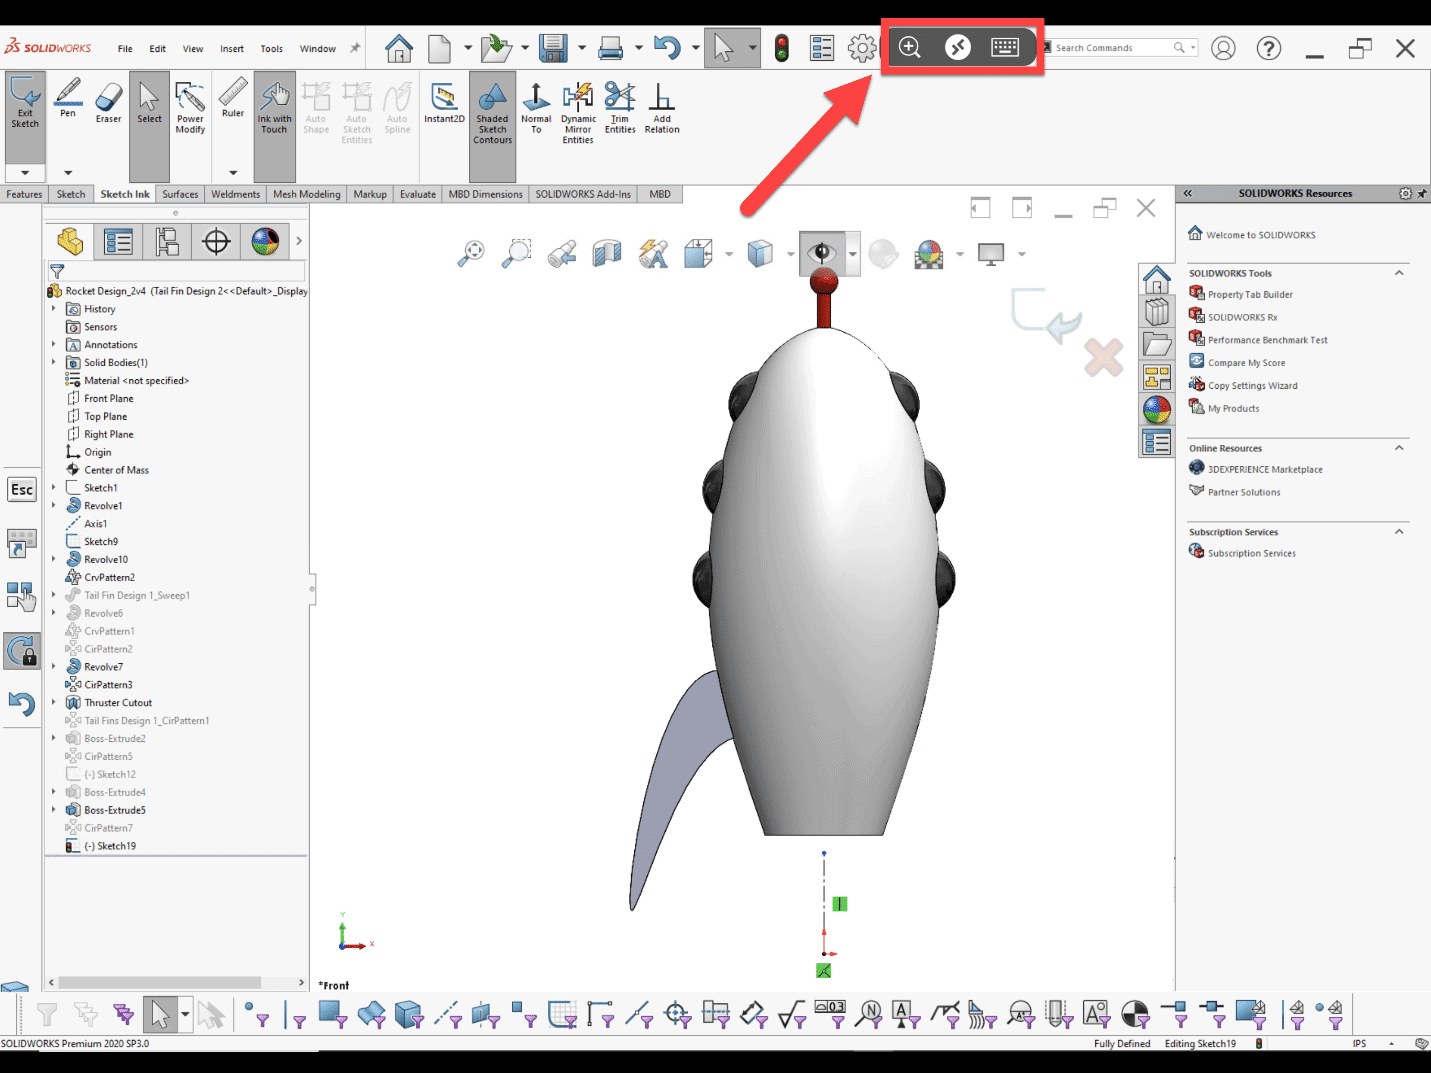This screenshot has height=1073, width=1431.
Task: Collapse Online Resources section
Action: click(x=1399, y=448)
